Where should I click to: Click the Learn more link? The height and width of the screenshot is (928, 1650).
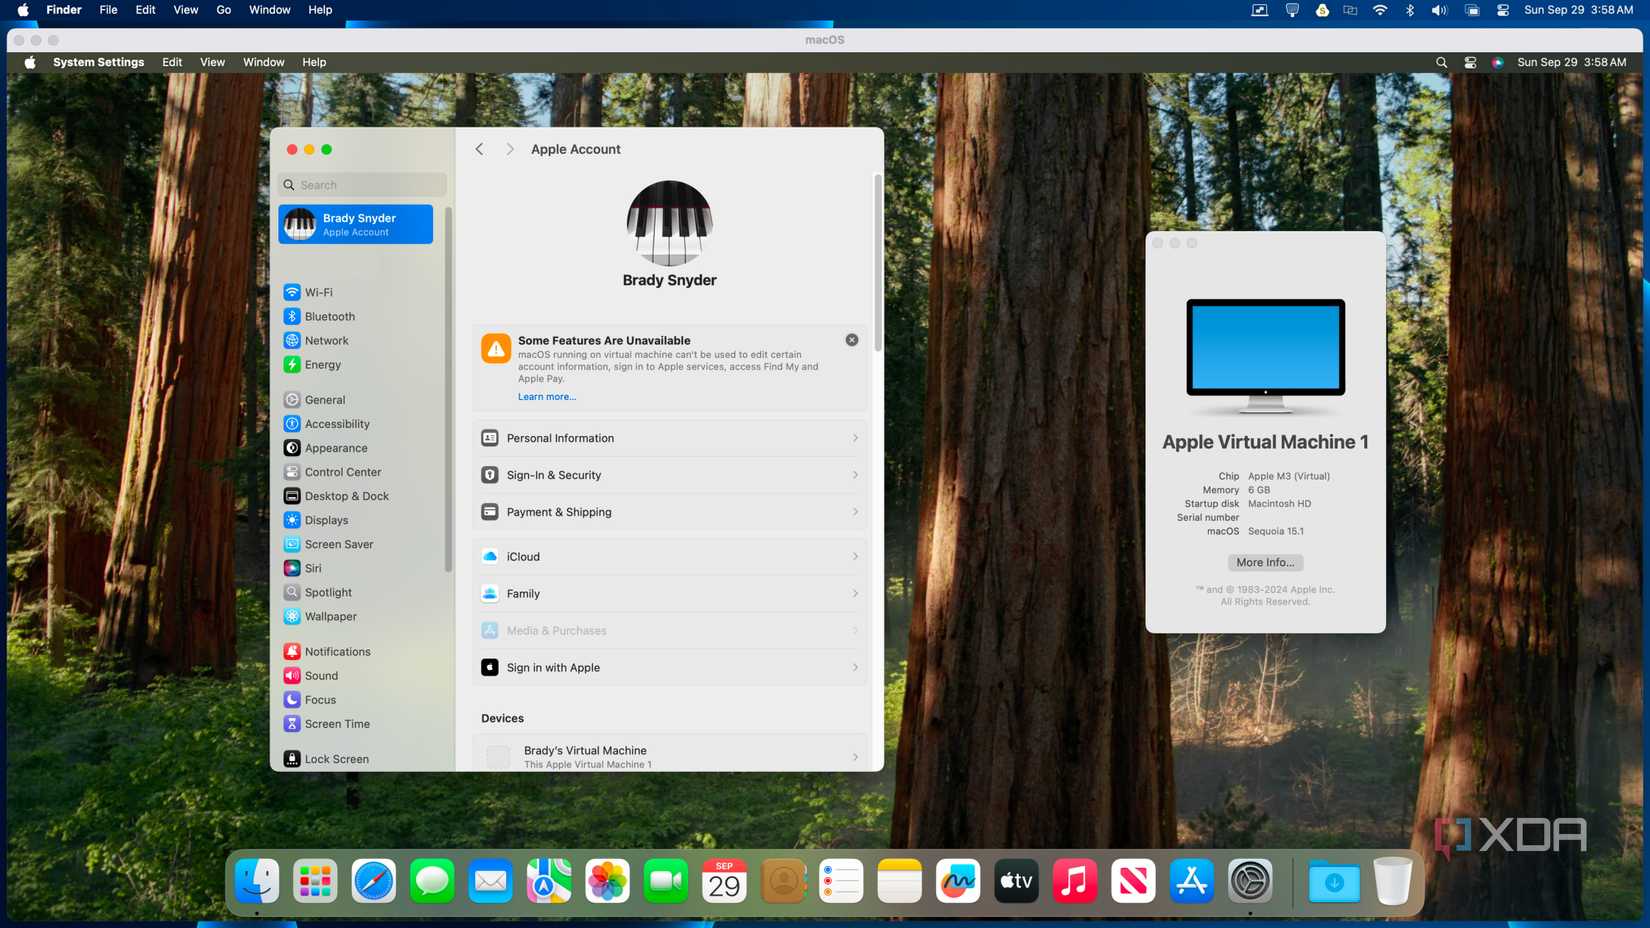click(547, 397)
